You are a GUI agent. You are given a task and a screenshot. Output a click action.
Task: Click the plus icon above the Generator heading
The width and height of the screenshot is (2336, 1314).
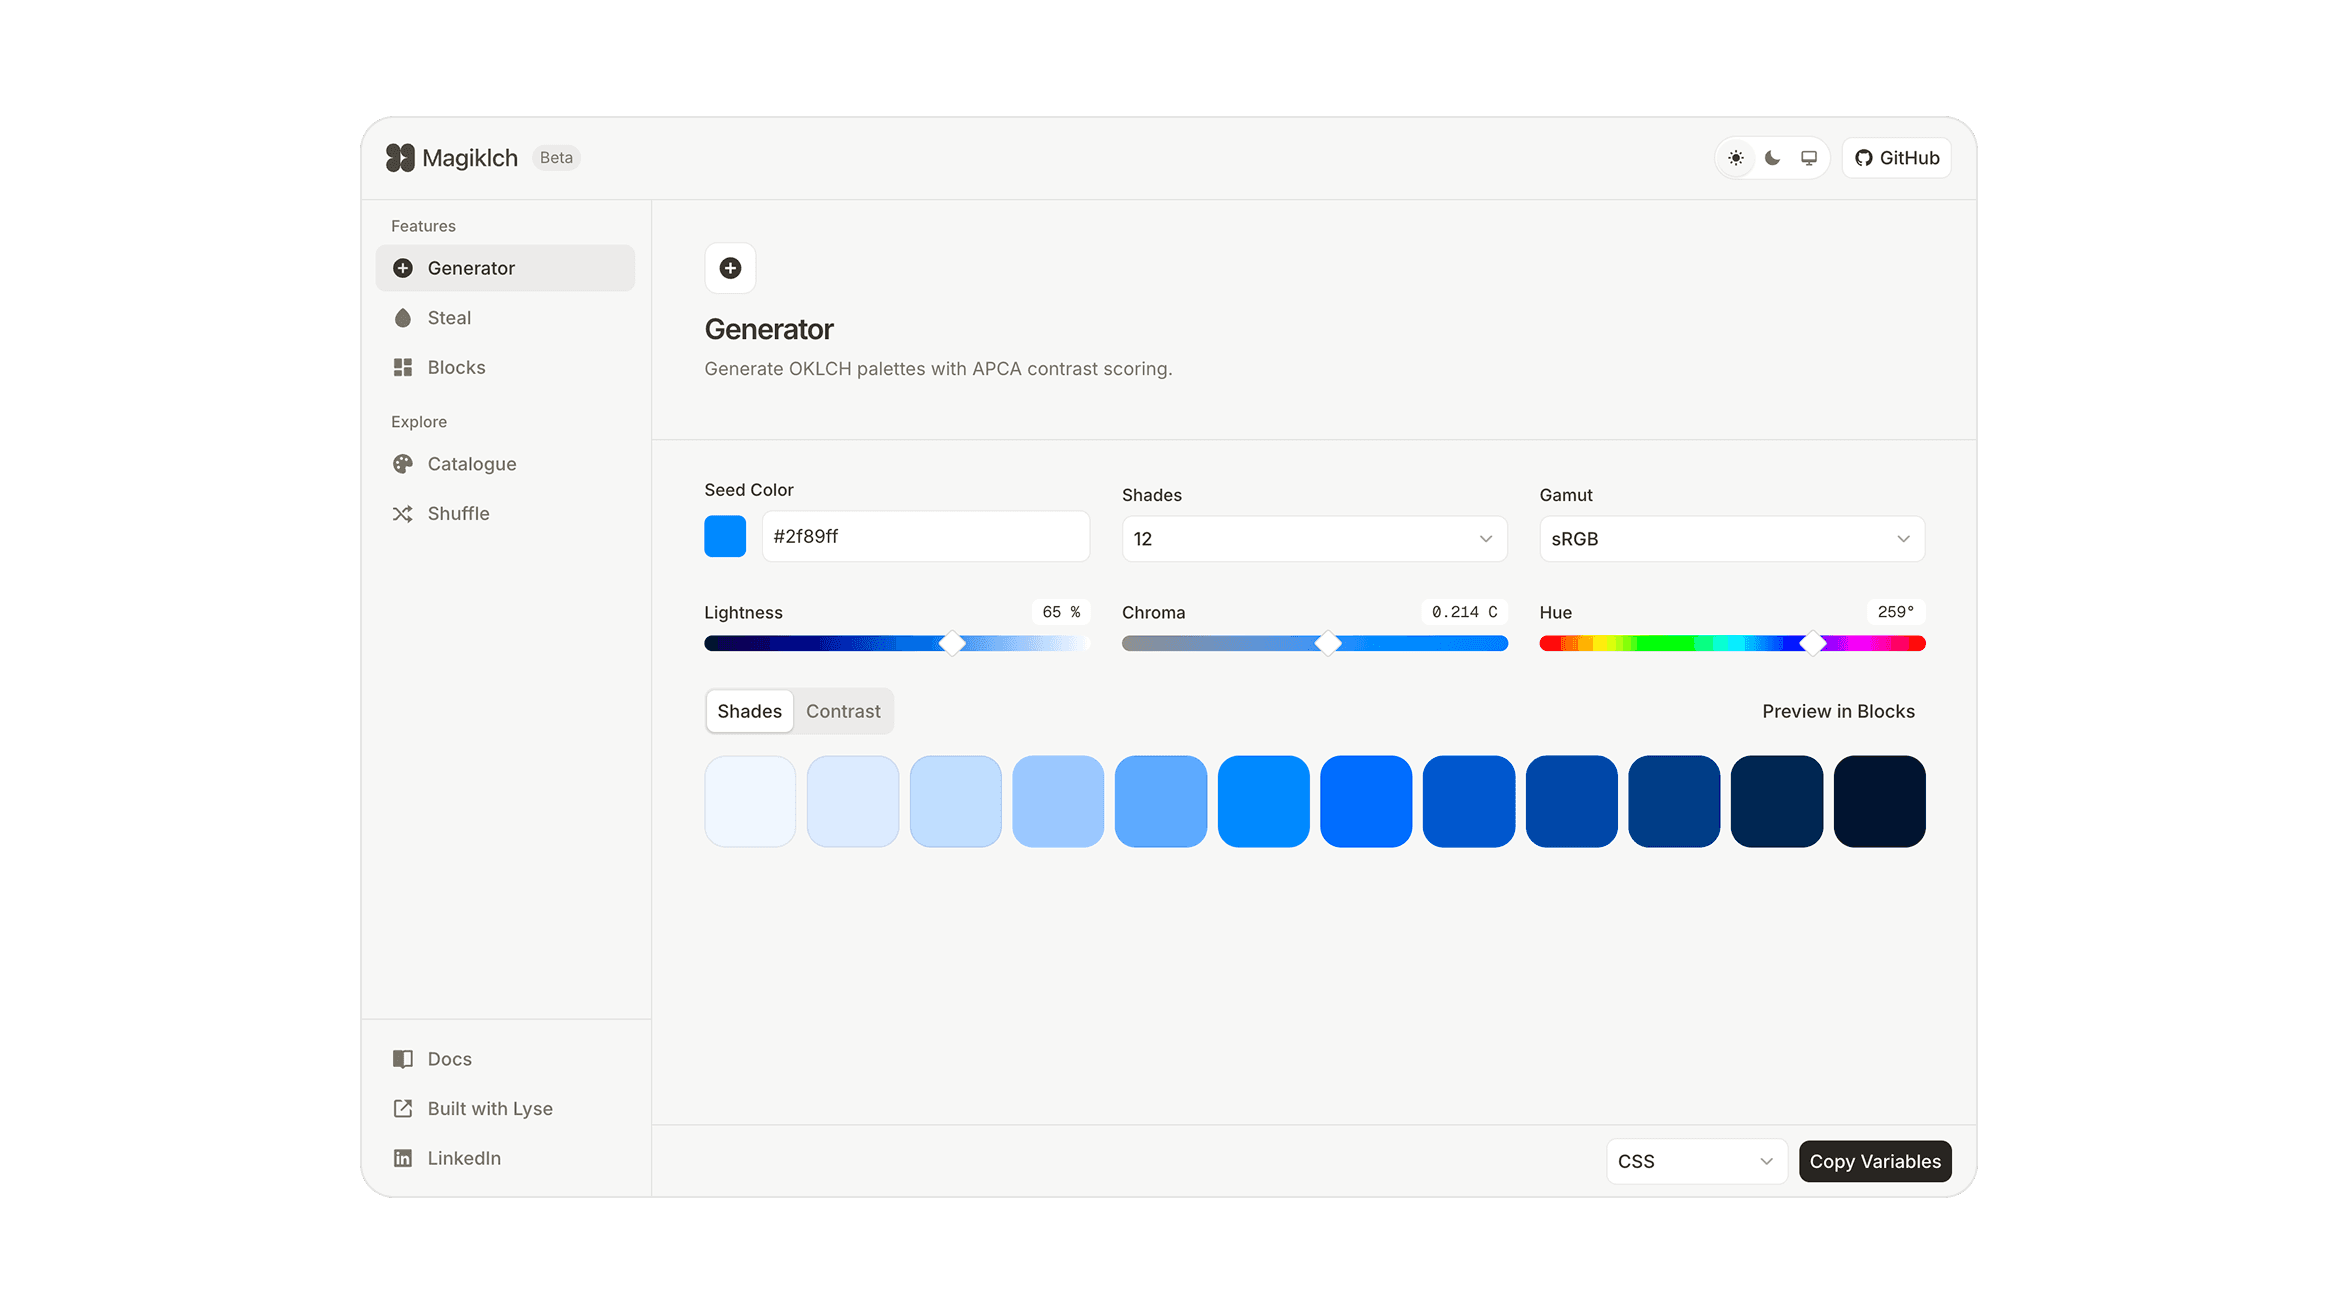click(x=730, y=268)
